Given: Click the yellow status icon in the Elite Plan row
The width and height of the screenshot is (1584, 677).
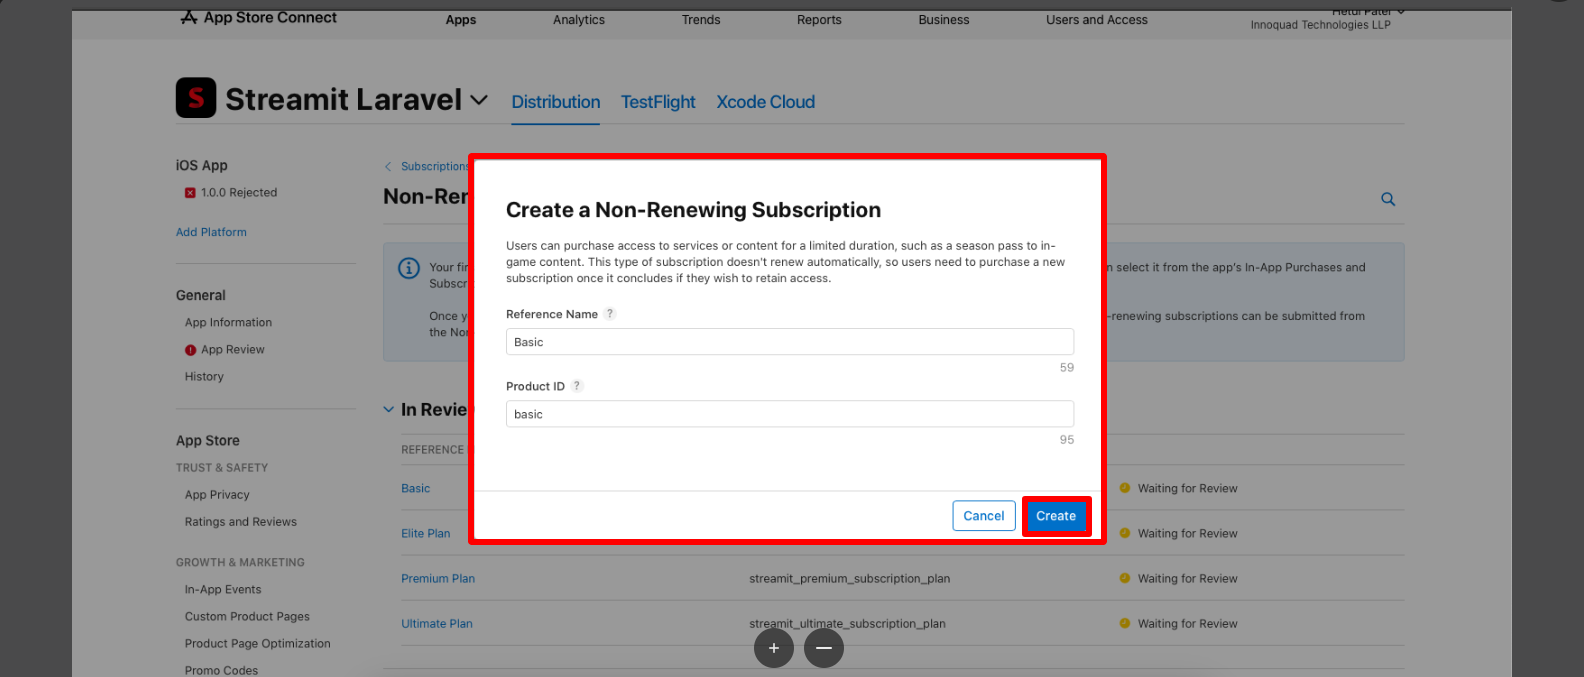Looking at the screenshot, I should (x=1125, y=533).
